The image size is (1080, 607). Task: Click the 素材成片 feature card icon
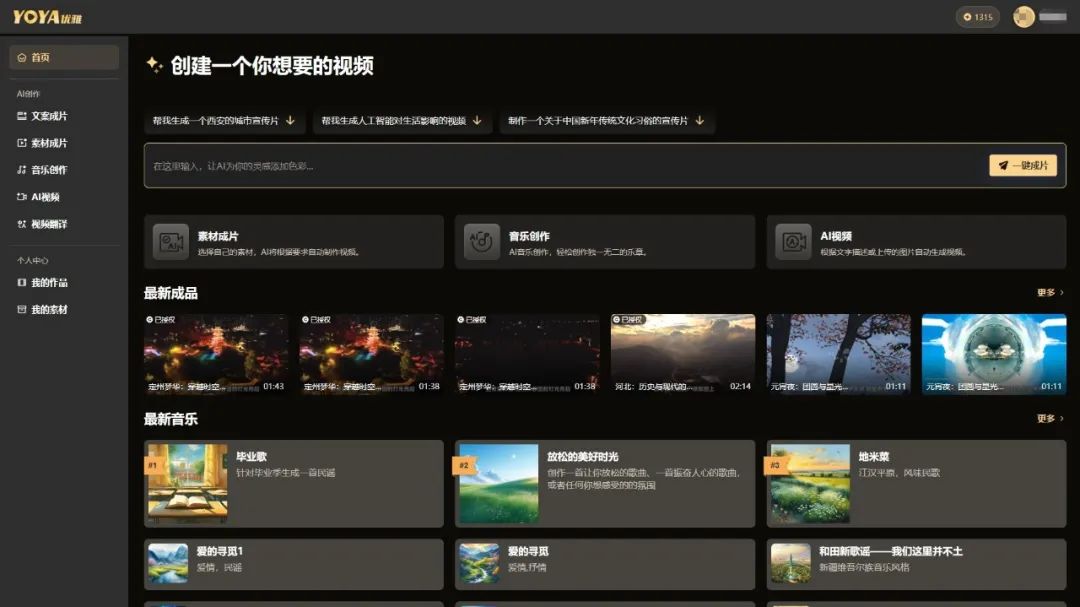coord(171,242)
